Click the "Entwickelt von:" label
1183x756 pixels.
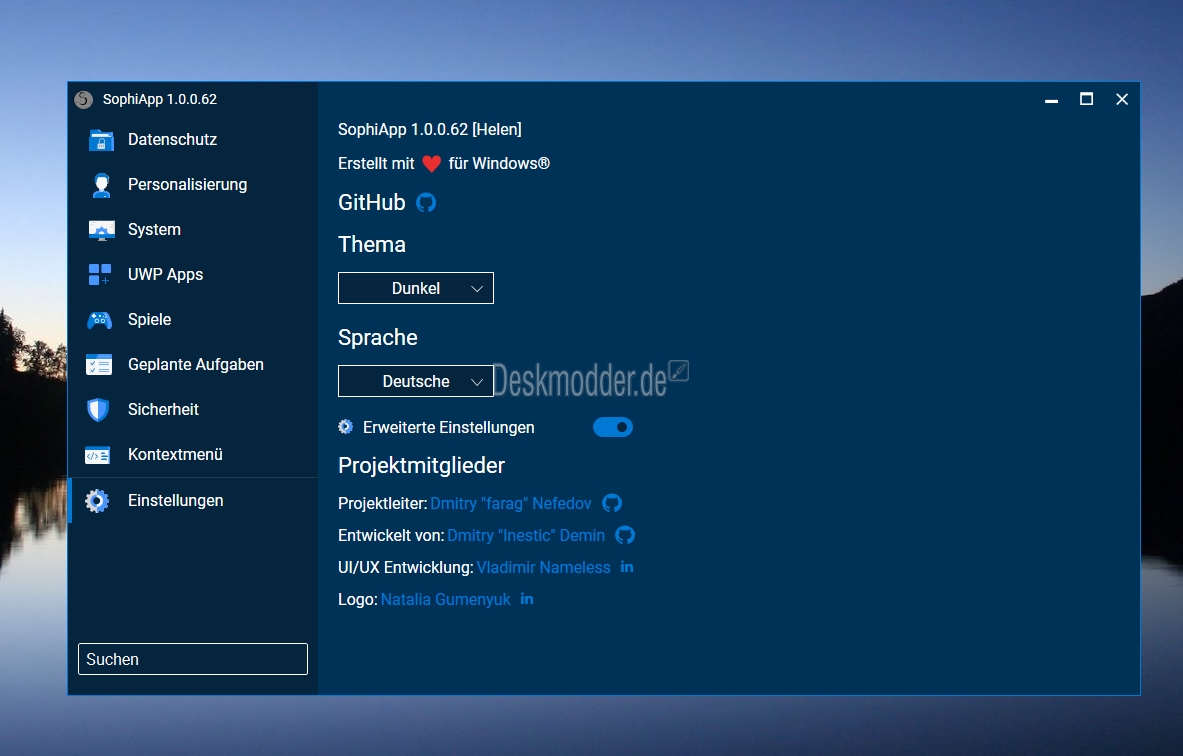pos(391,536)
